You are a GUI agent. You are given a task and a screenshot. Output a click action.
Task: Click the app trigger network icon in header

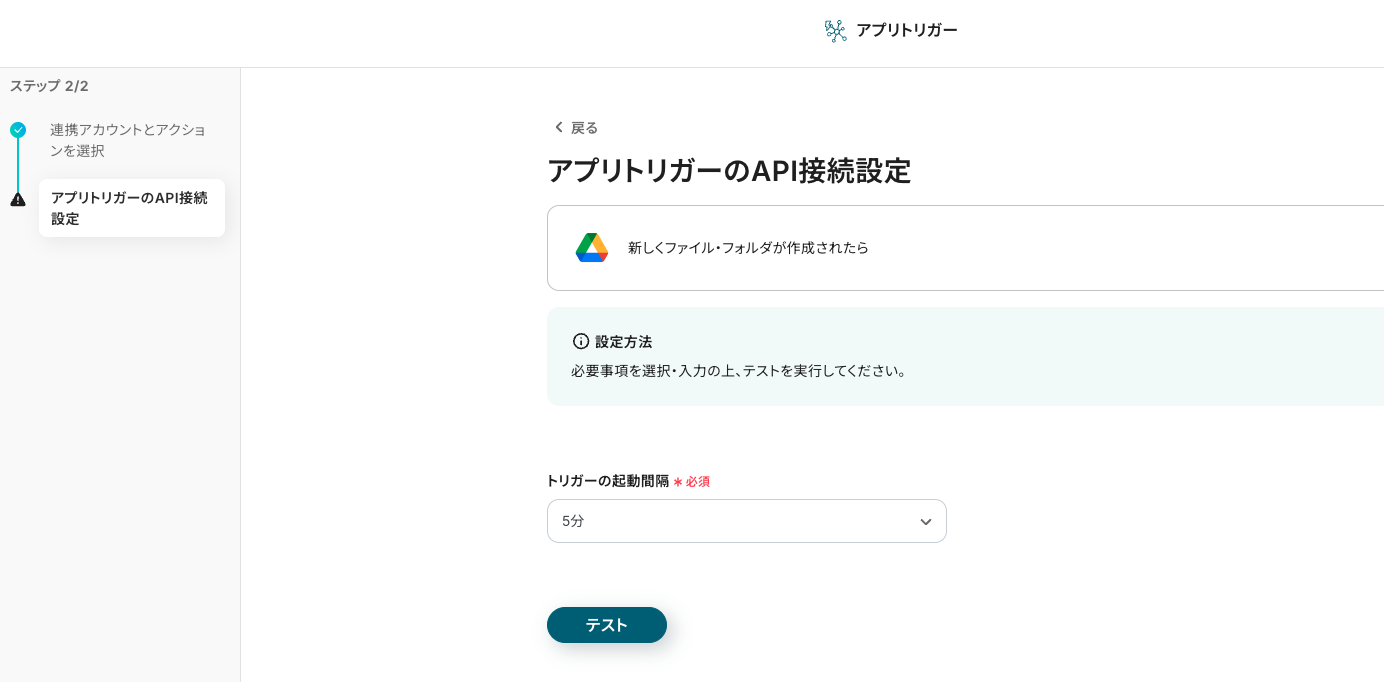(835, 31)
